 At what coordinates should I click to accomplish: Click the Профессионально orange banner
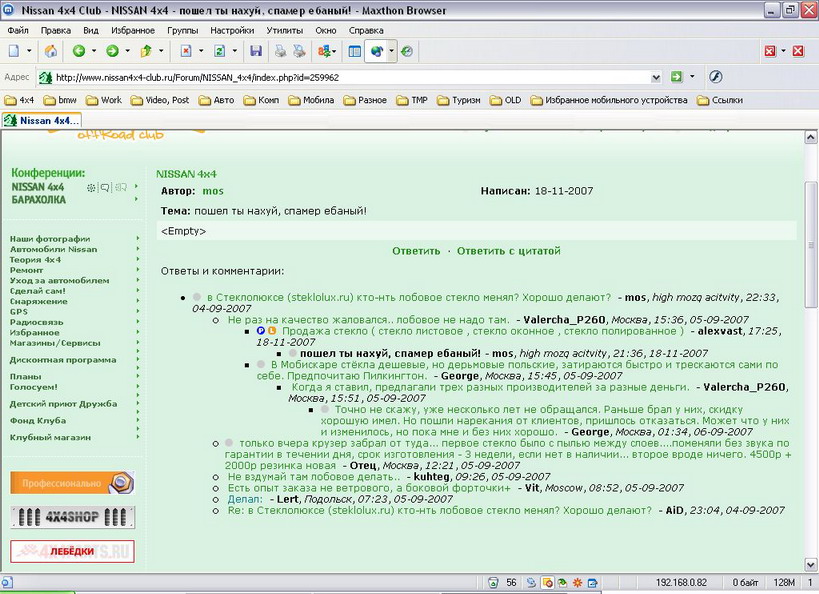coord(73,483)
